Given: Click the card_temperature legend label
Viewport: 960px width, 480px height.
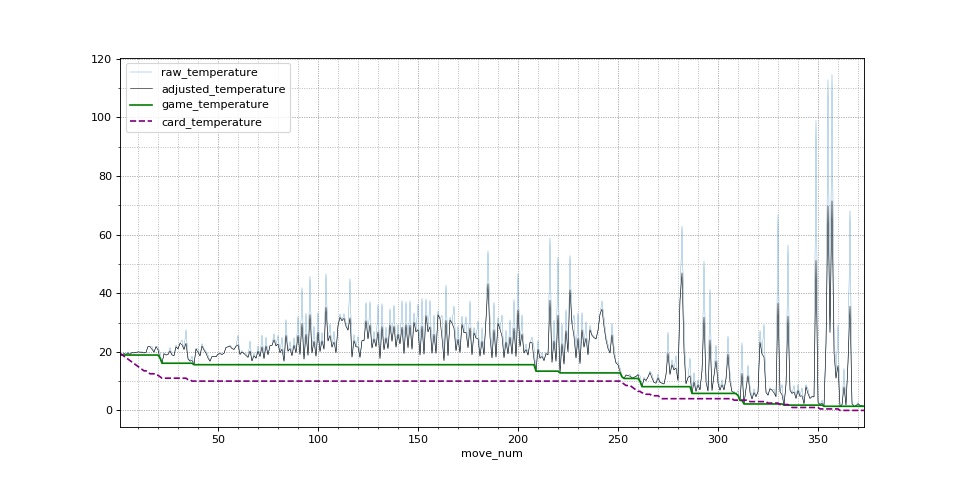Looking at the screenshot, I should point(211,122).
